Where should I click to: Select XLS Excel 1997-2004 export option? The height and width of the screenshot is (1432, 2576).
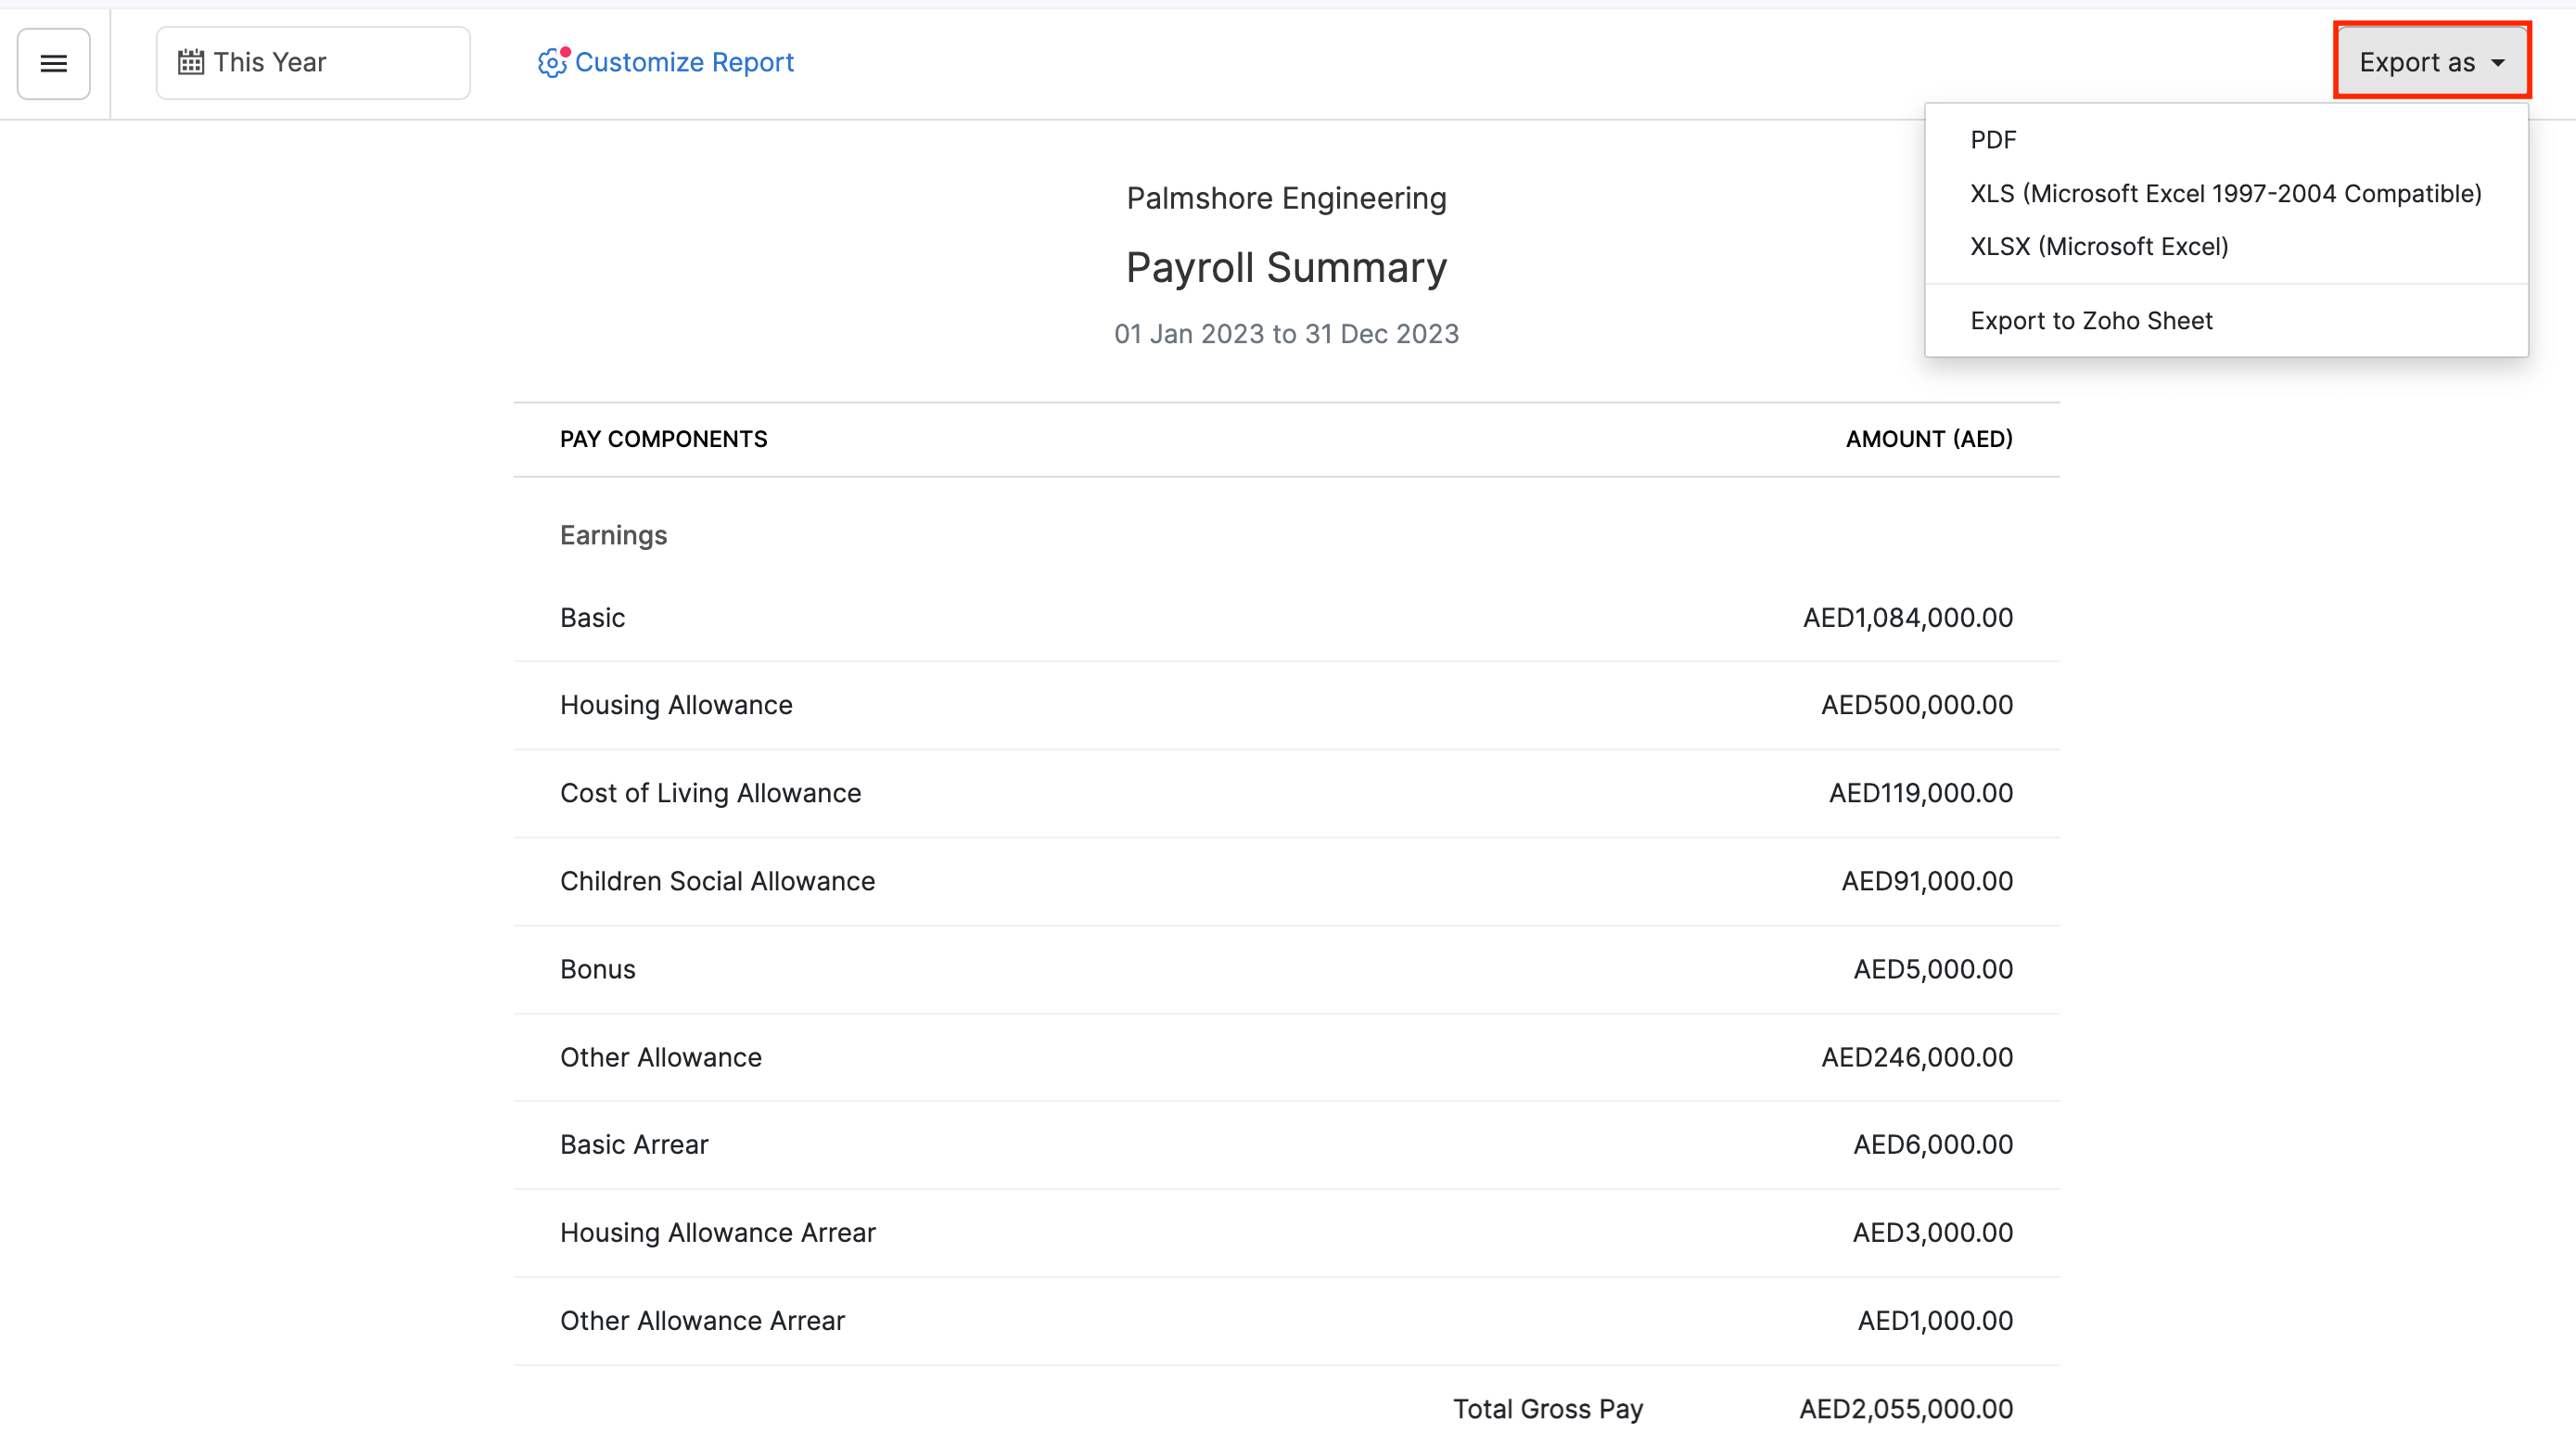point(2225,193)
